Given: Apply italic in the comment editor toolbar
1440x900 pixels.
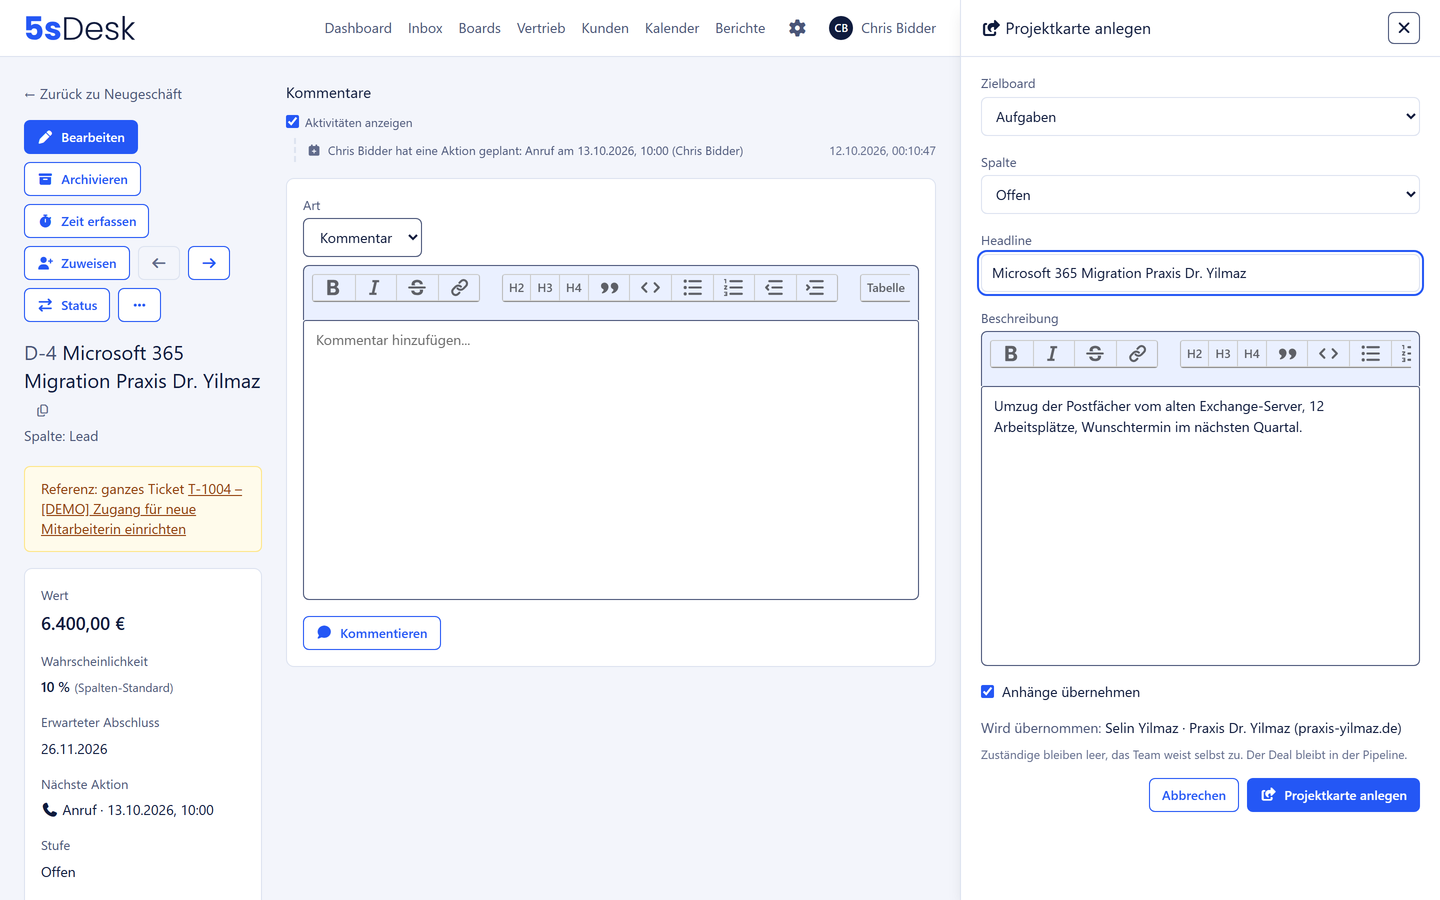Looking at the screenshot, I should pos(374,288).
